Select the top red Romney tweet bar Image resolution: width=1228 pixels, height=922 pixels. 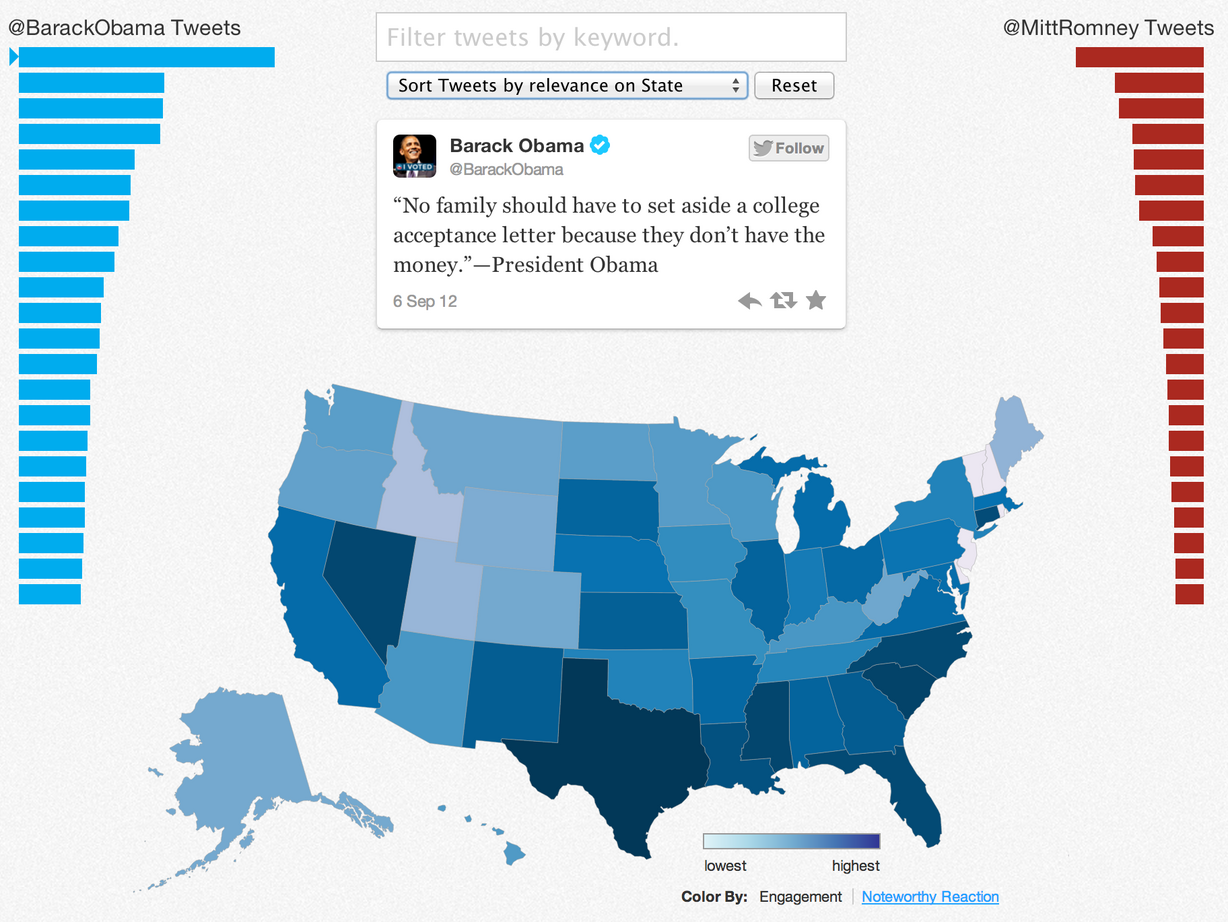click(1139, 58)
